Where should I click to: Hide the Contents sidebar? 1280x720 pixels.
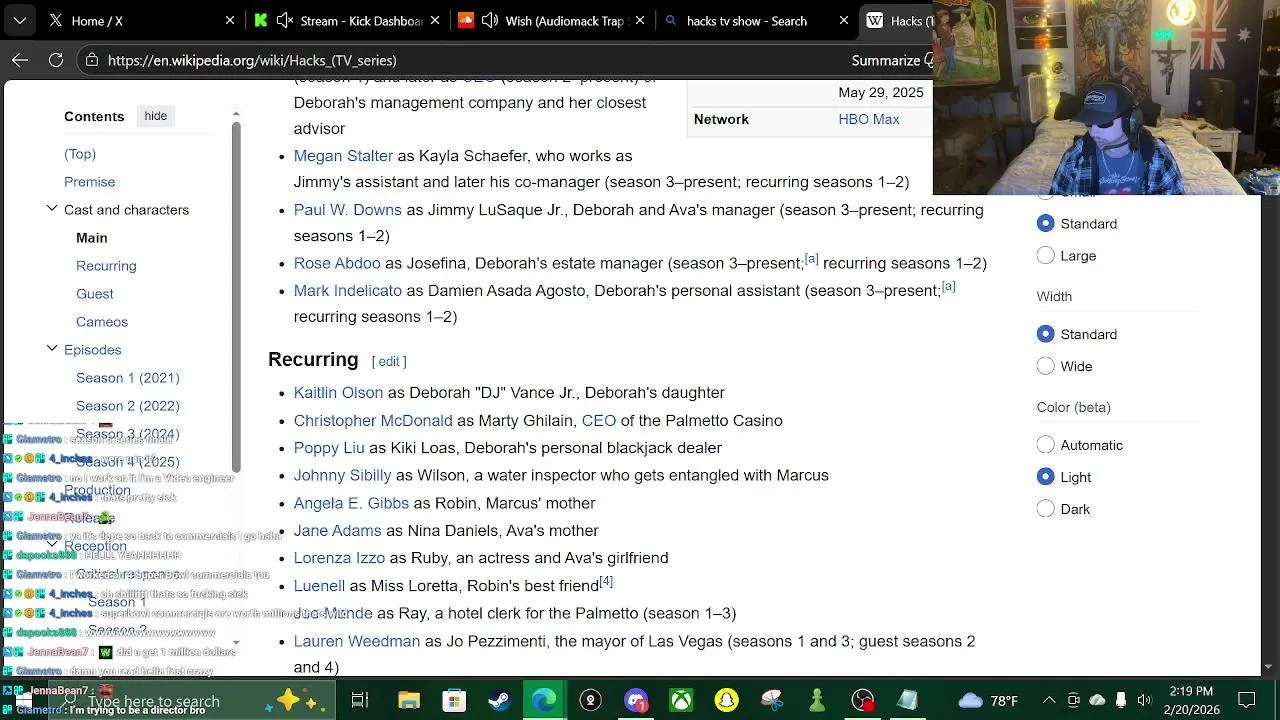pyautogui.click(x=155, y=116)
